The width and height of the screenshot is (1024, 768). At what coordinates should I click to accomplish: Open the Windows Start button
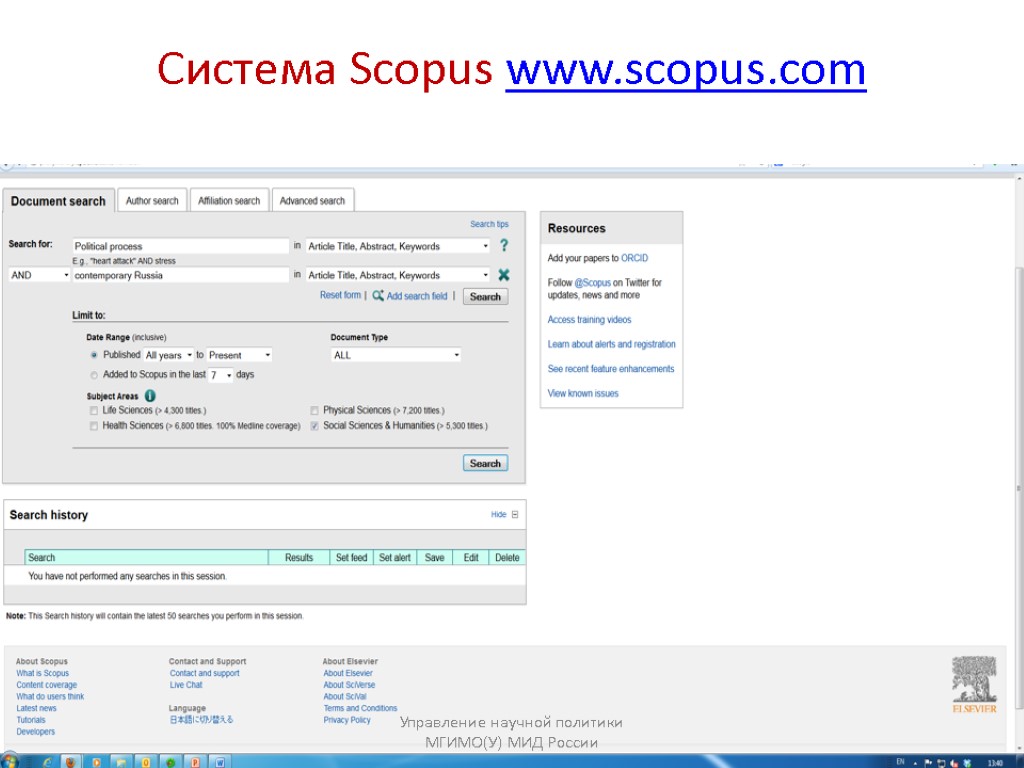pos(9,761)
